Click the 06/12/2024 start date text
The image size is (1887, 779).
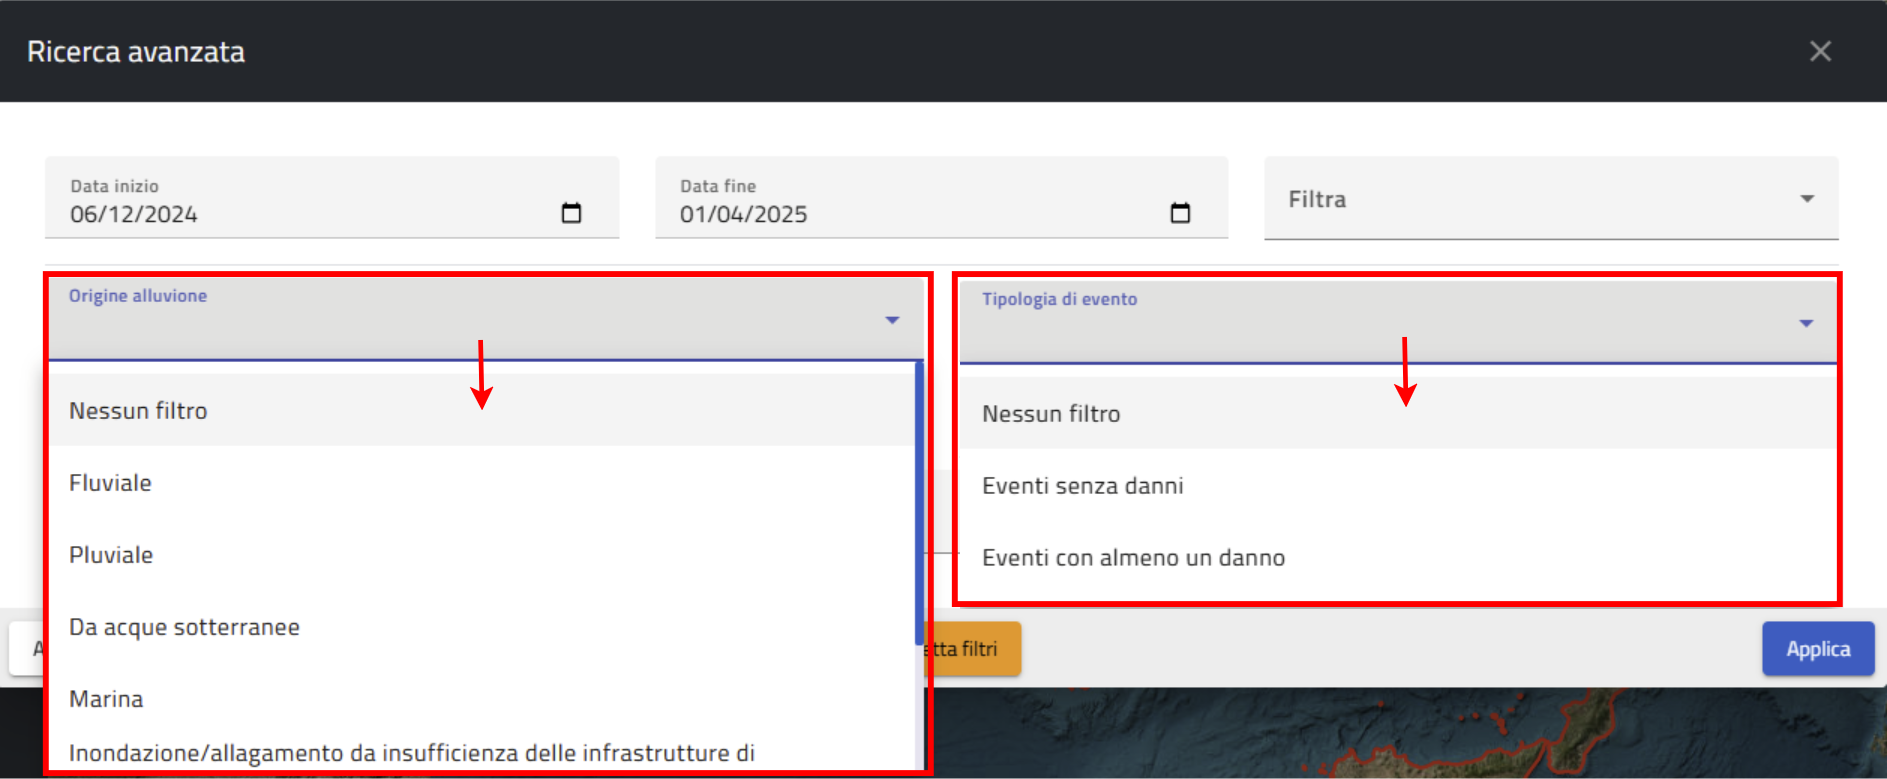(x=134, y=214)
